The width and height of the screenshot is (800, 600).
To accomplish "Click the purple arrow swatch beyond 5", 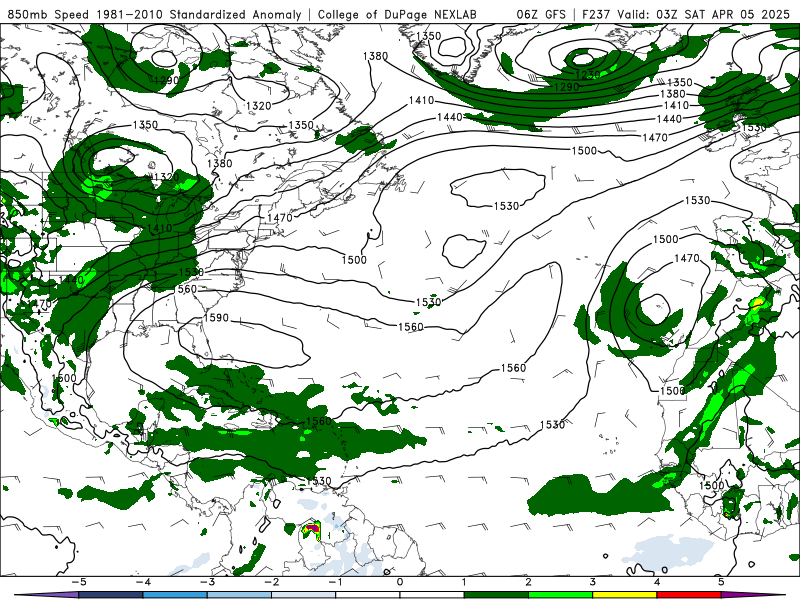I will click(753, 595).
